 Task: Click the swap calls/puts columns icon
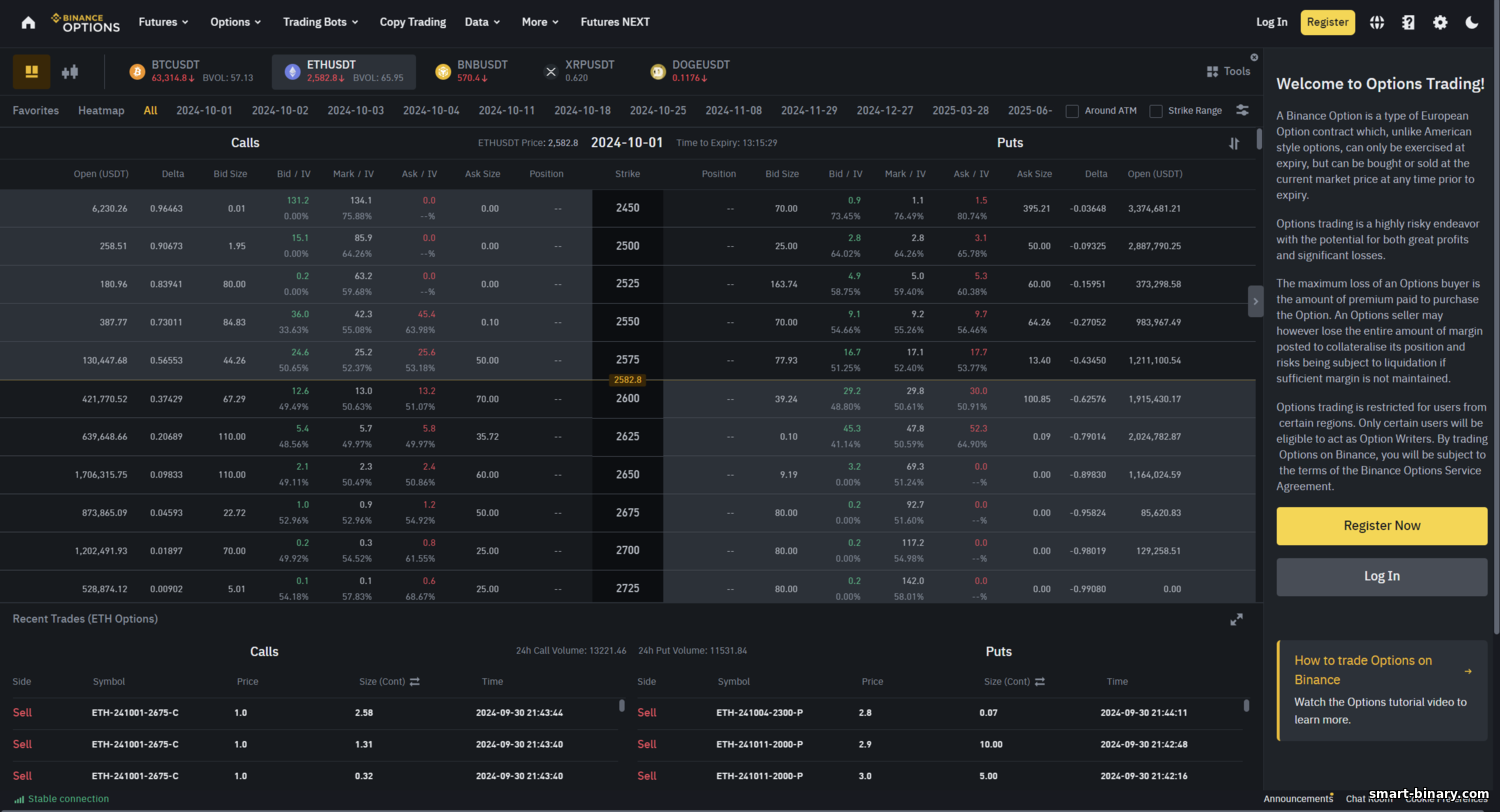tap(1234, 143)
